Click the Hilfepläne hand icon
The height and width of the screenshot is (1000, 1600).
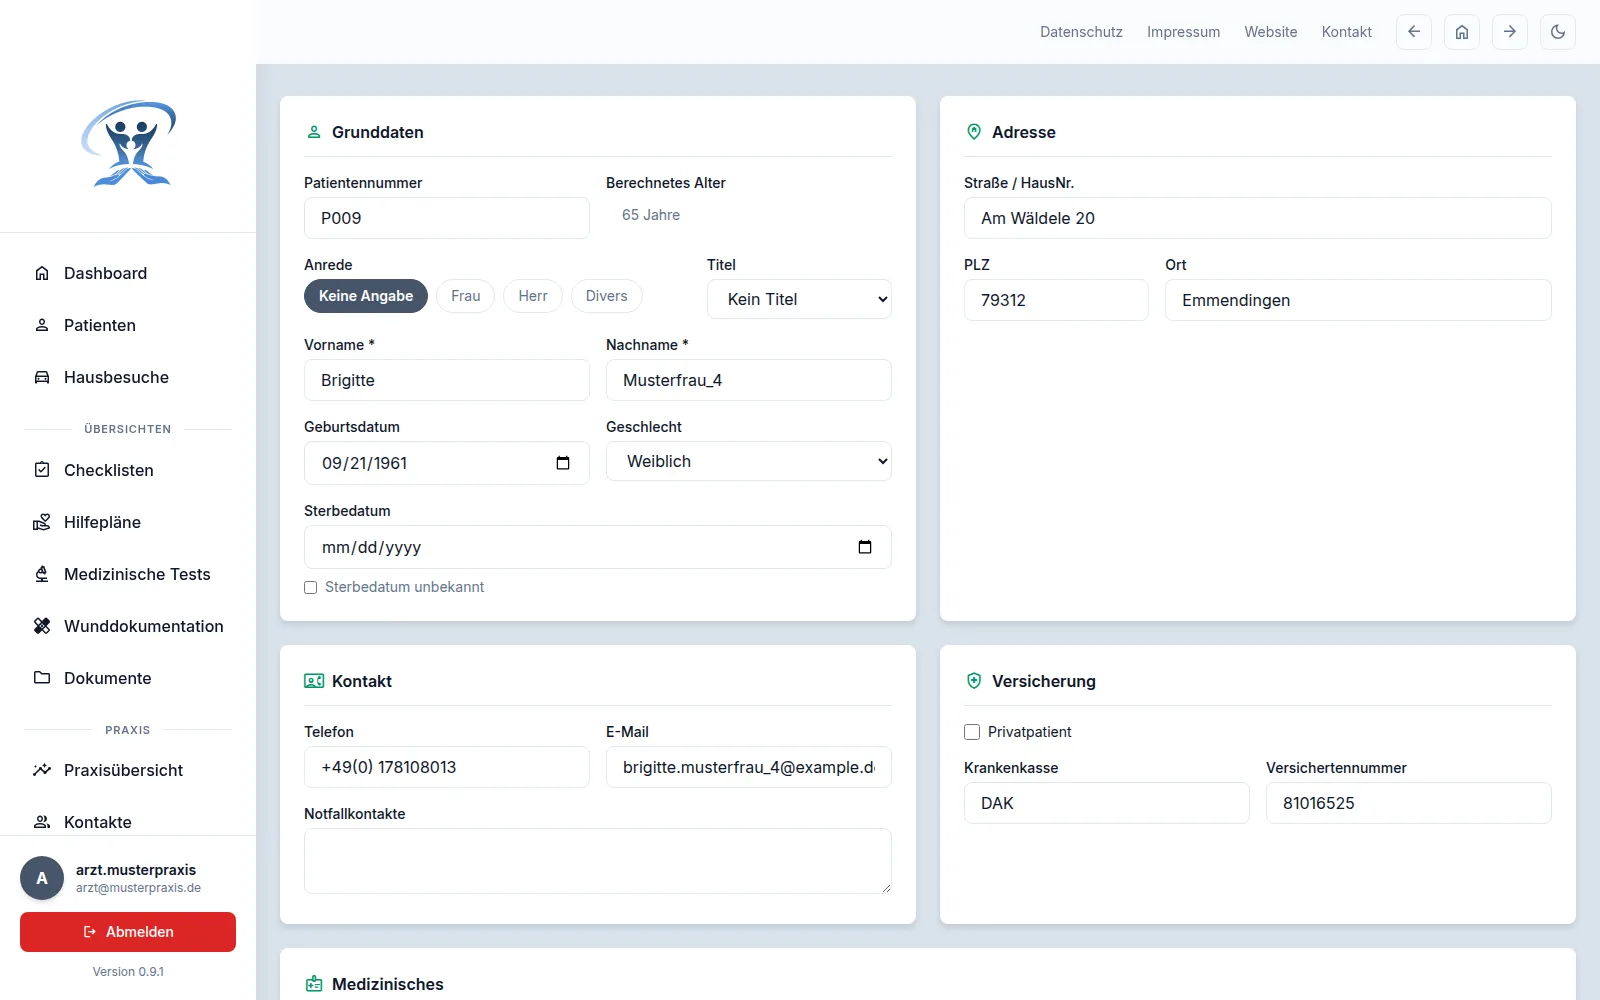pyautogui.click(x=42, y=522)
